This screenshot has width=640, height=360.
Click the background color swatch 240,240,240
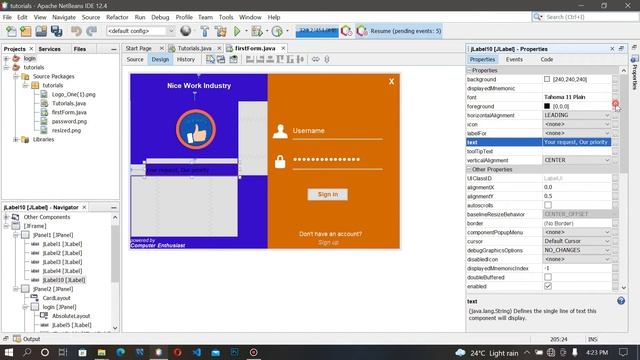(x=547, y=79)
